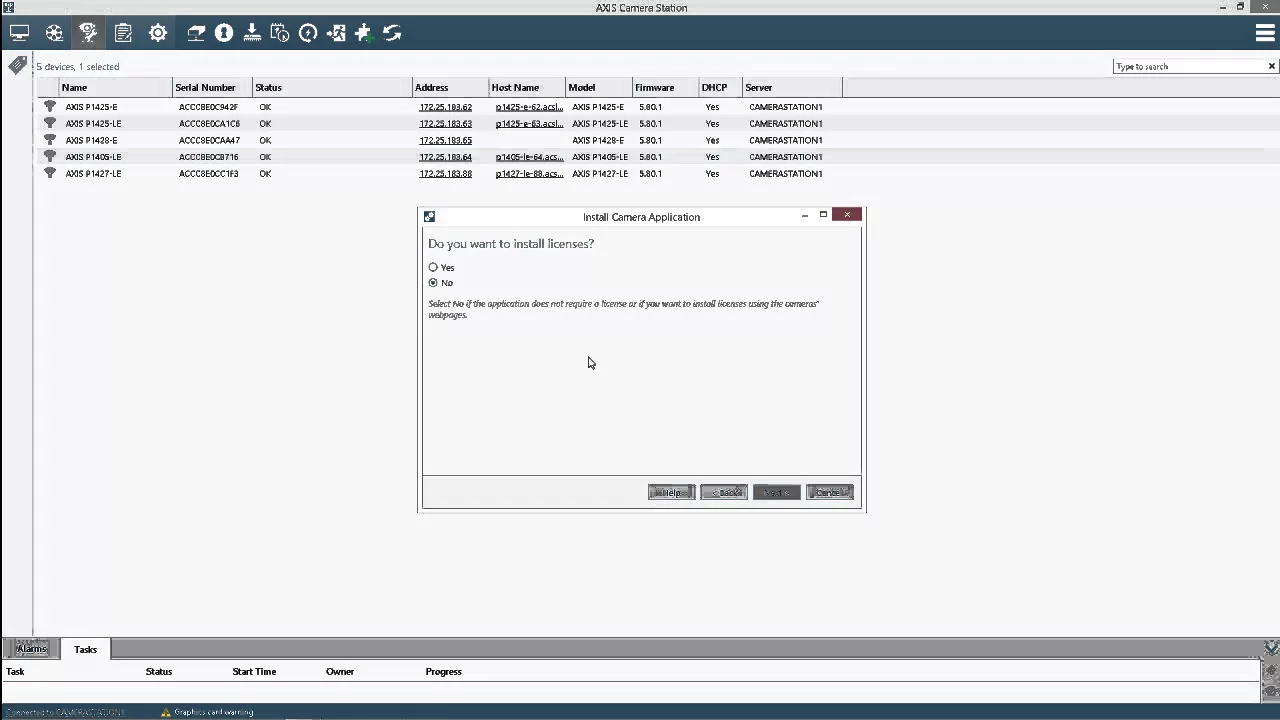This screenshot has height=720, width=1280.
Task: Open host name link p1427-le-88.acs
Action: pyautogui.click(x=529, y=174)
